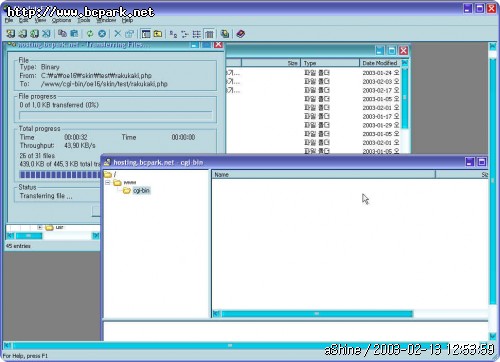Minimize the Transferring Files dialog

pyautogui.click(x=195, y=44)
